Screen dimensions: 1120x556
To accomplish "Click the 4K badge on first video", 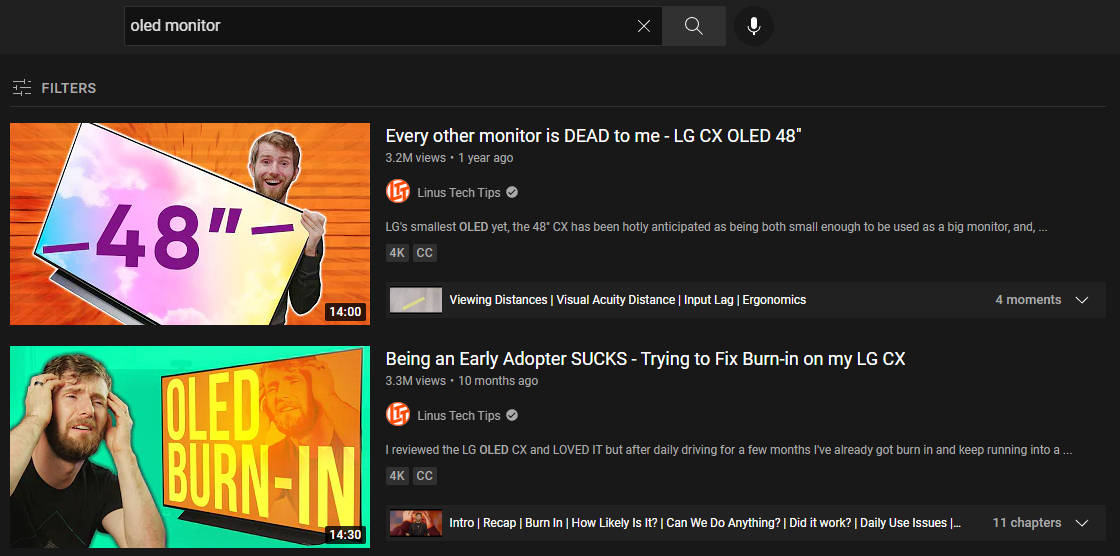I will click(397, 253).
